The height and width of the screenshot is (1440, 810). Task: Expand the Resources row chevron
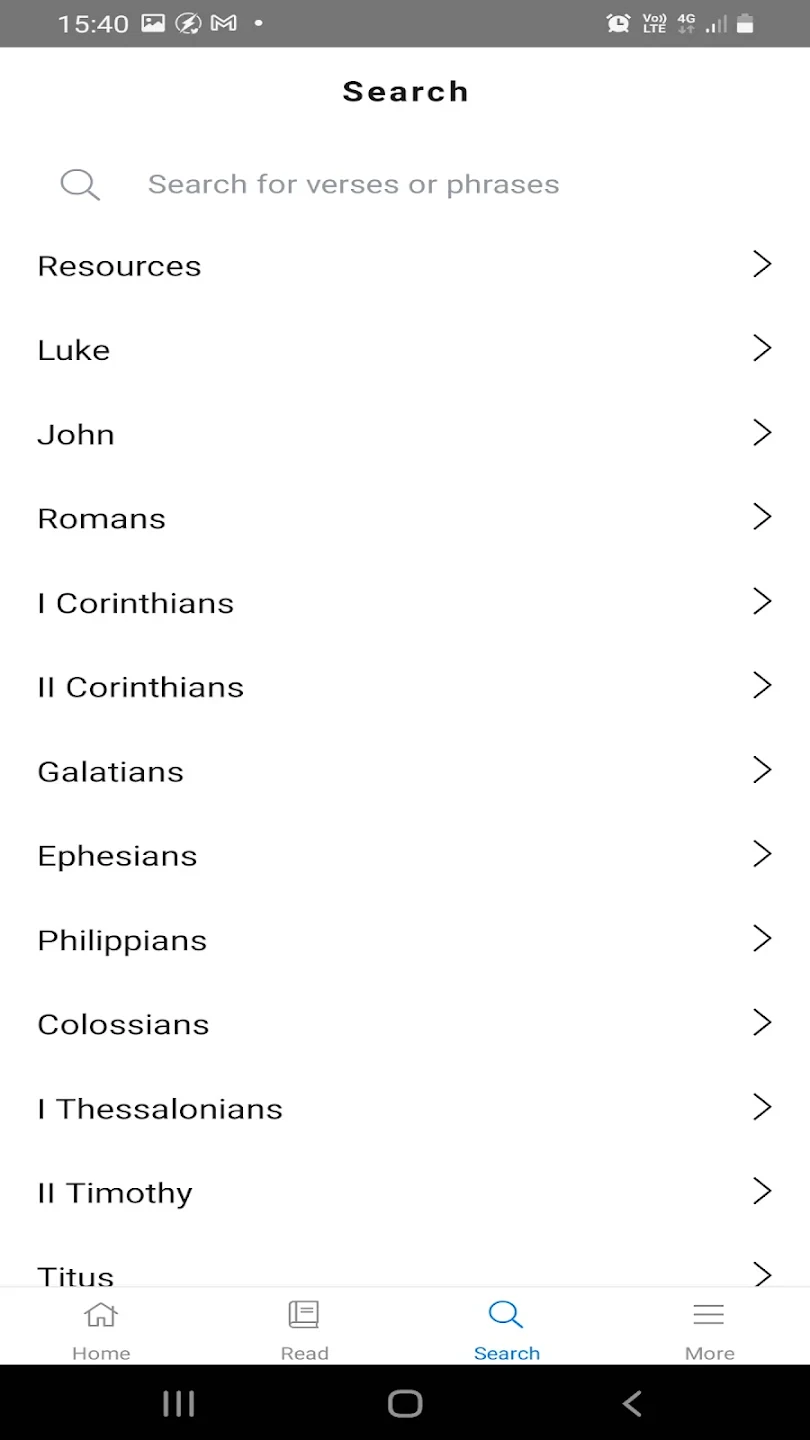tap(762, 264)
